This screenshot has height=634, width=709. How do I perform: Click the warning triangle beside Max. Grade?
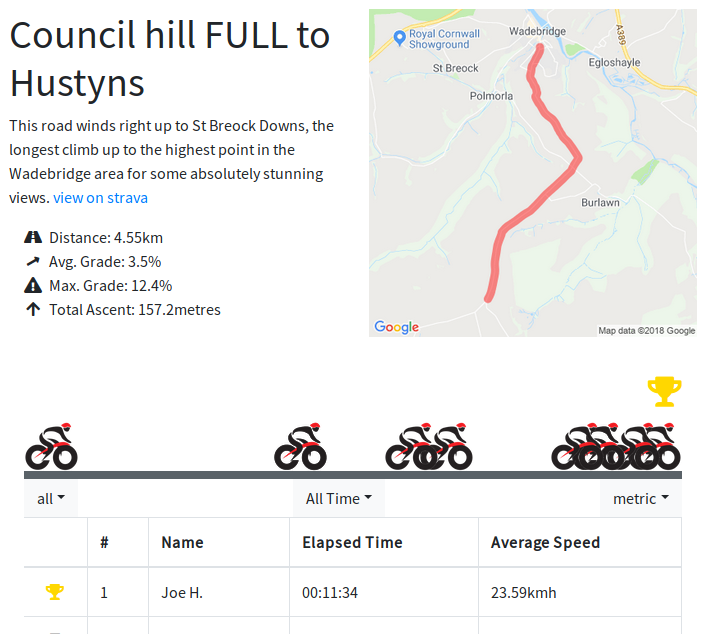point(33,286)
